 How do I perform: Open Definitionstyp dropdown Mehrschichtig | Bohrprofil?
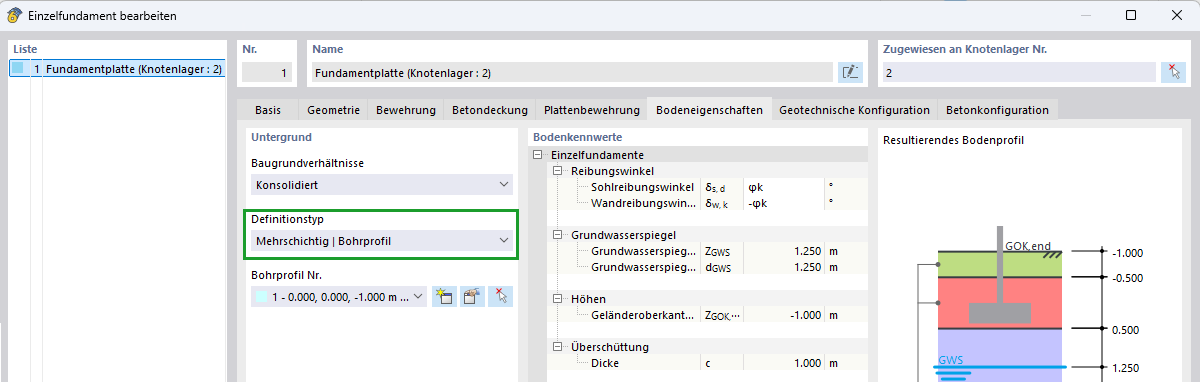[x=381, y=240]
